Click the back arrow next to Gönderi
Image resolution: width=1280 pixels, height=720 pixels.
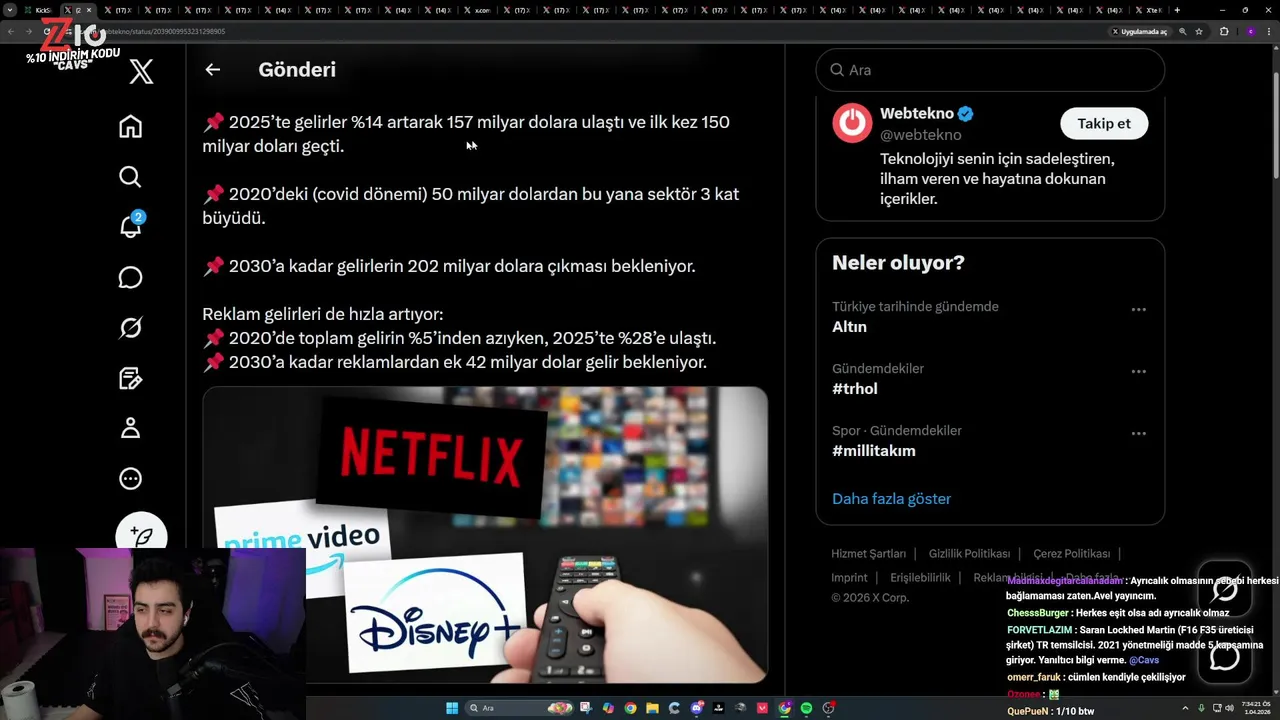click(x=212, y=70)
